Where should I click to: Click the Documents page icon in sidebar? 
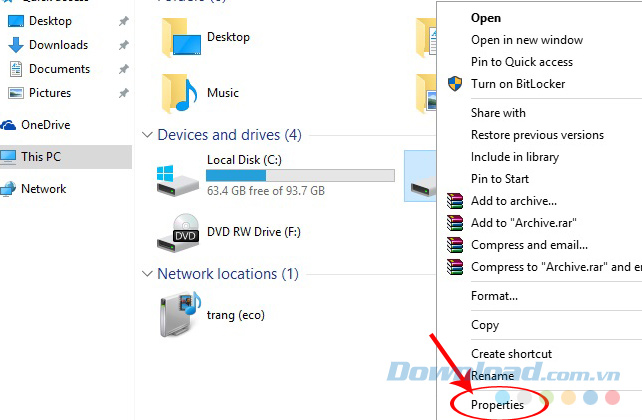tap(16, 69)
